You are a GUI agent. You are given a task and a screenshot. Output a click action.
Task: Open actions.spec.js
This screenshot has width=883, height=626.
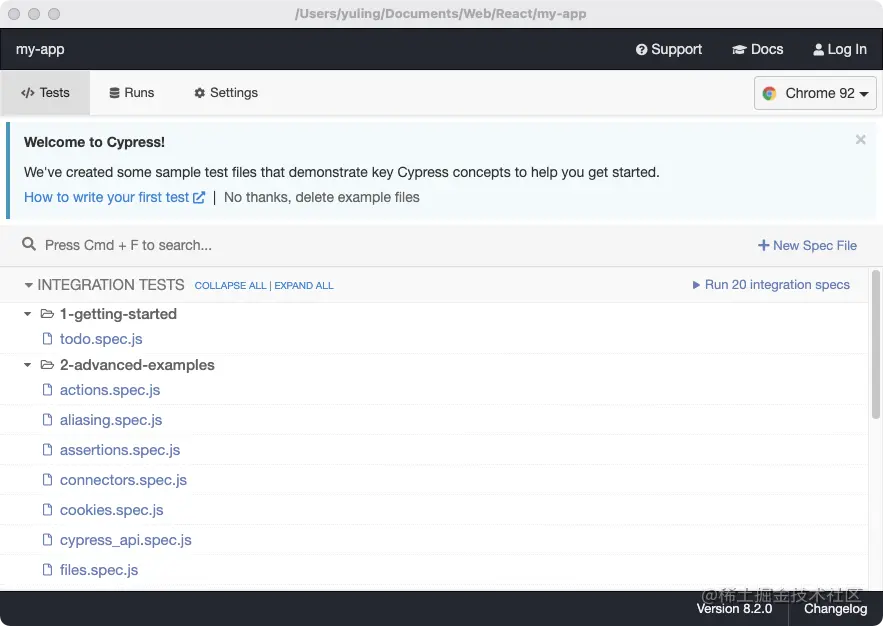[x=110, y=390]
